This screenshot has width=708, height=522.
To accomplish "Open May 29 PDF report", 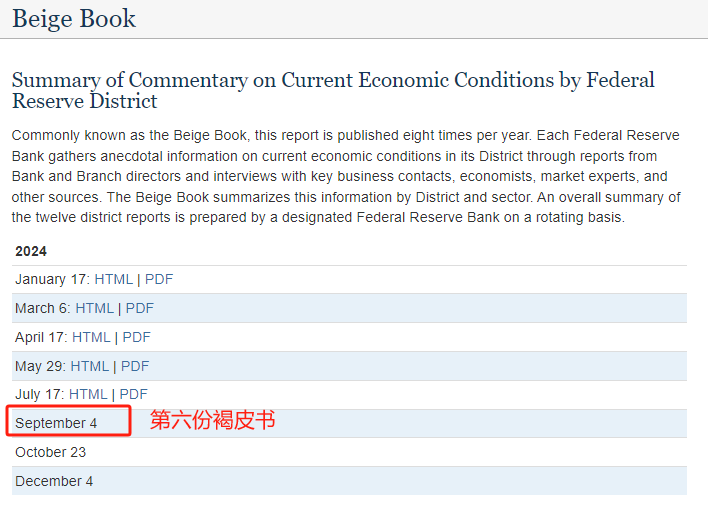I will point(135,366).
